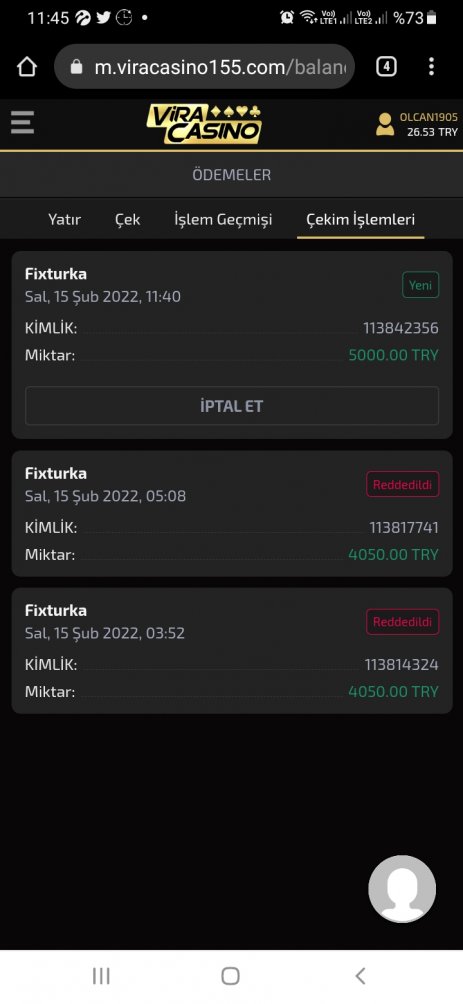Switch to the Yatır tab
Viewport: 463px width, 1004px height.
click(x=64, y=219)
